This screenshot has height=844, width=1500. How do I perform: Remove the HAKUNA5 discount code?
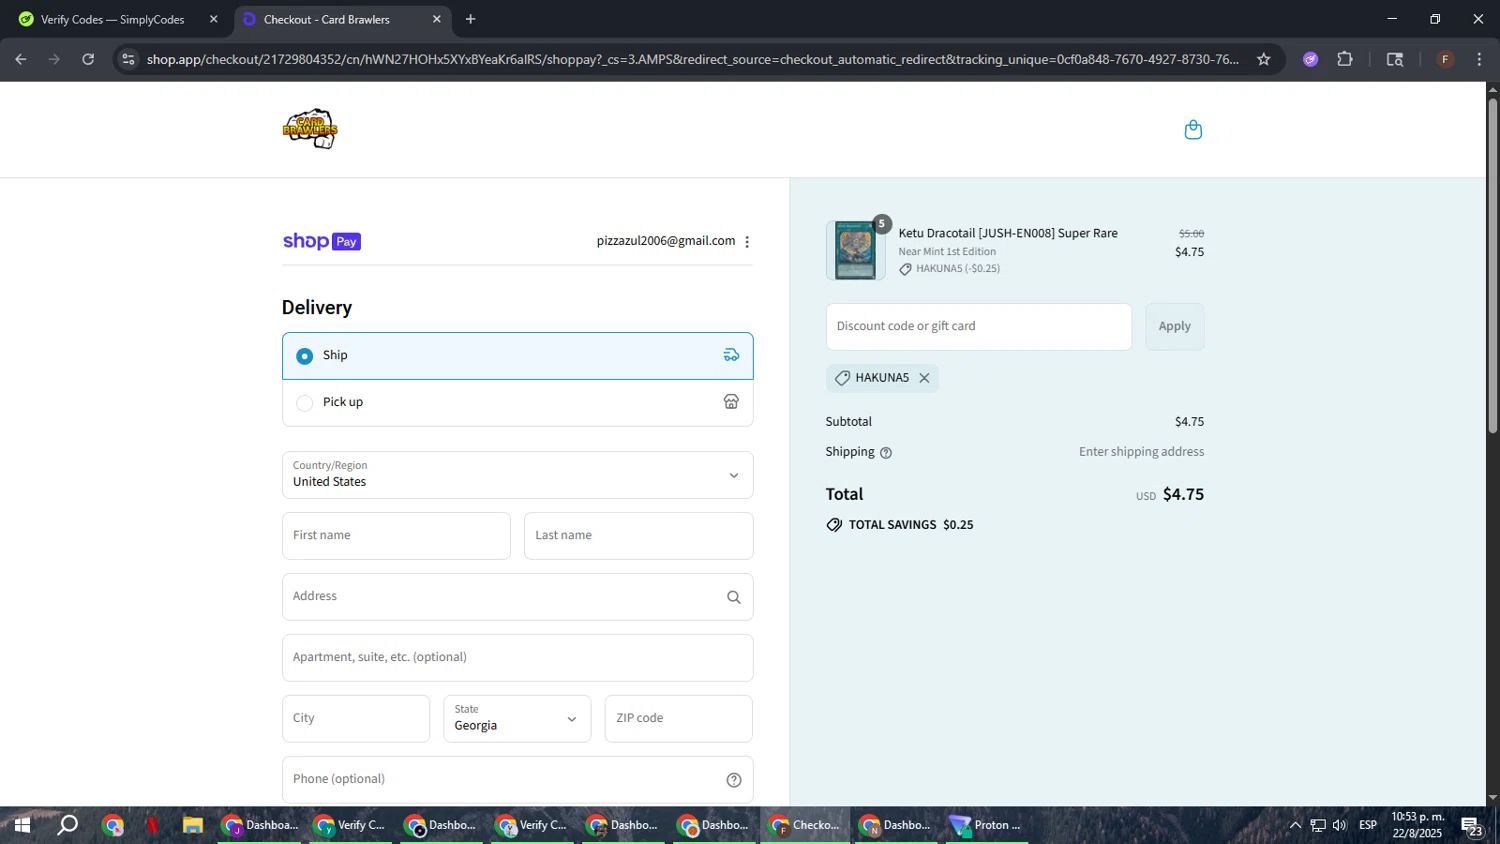924,378
